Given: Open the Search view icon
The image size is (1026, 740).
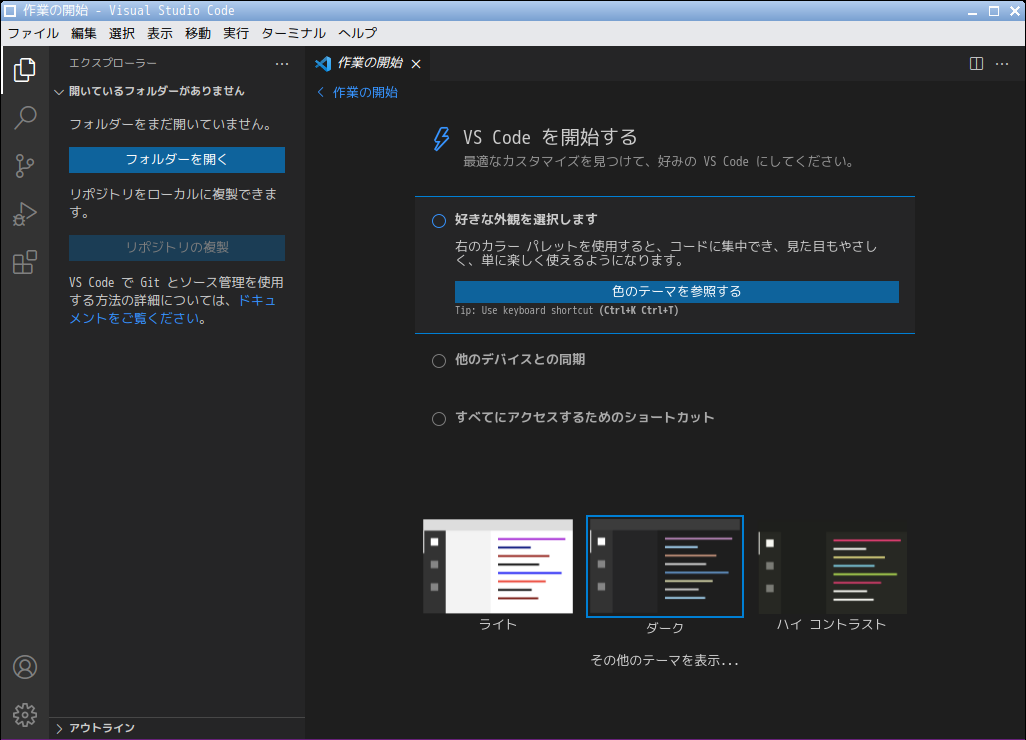Looking at the screenshot, I should (x=25, y=118).
